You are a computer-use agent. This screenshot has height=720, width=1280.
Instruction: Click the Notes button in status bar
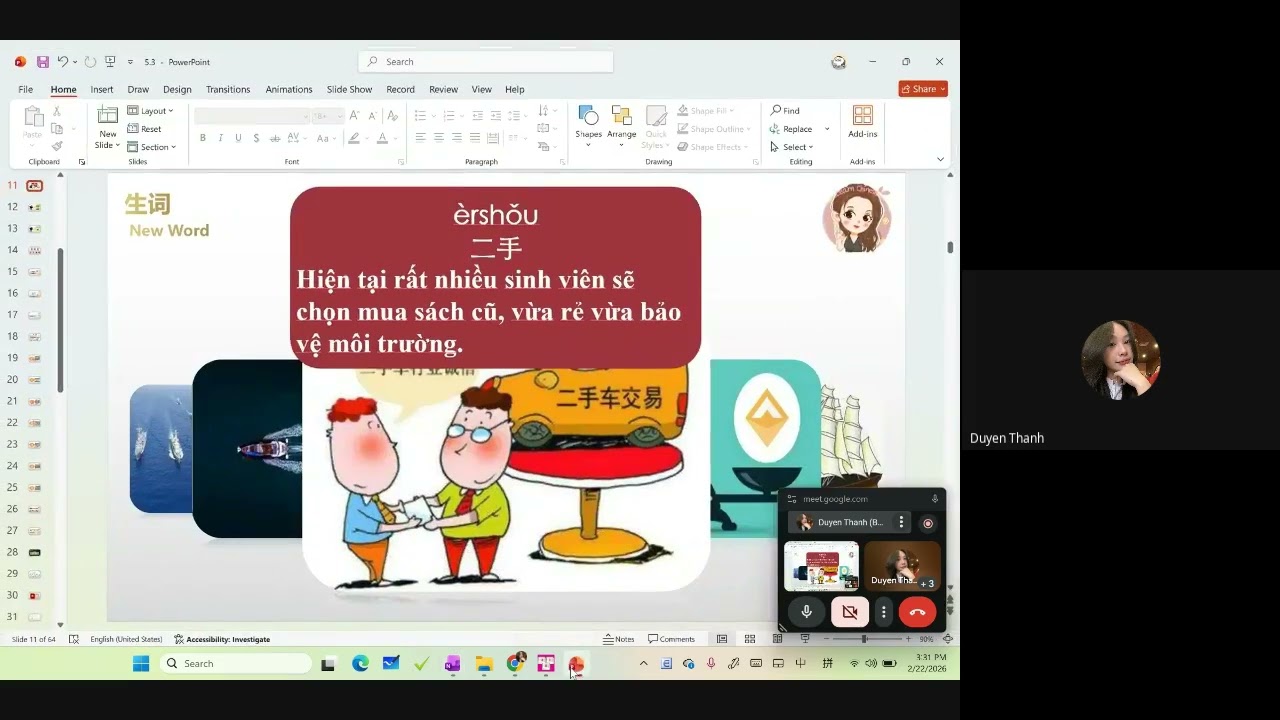click(x=619, y=639)
